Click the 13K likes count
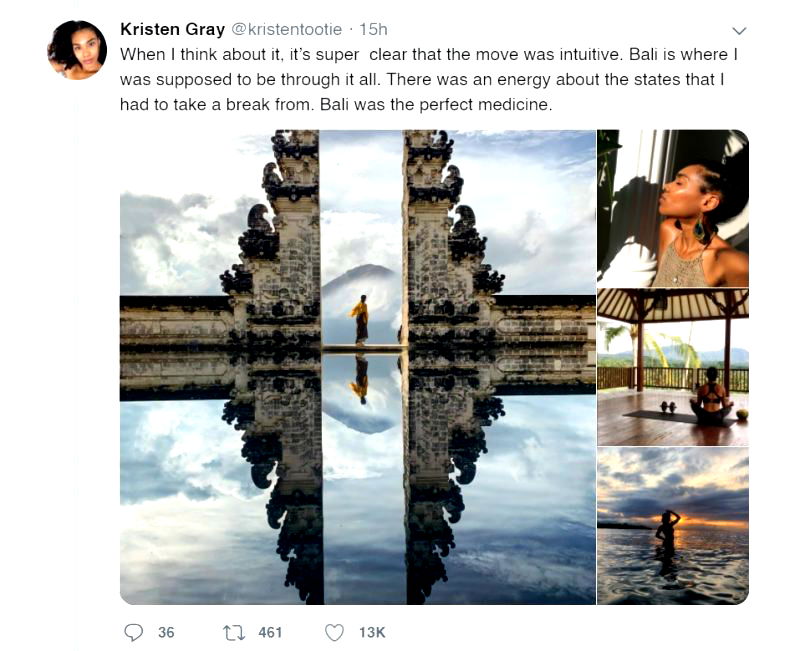Image resolution: width=800 pixels, height=651 pixels. click(372, 632)
